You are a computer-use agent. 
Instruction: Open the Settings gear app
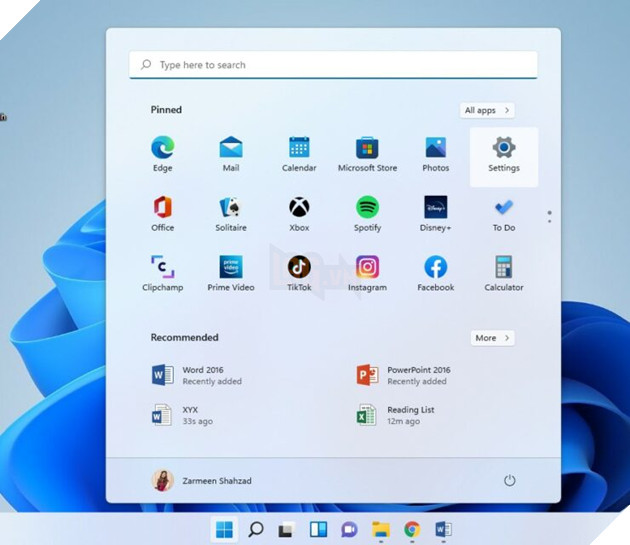point(504,157)
